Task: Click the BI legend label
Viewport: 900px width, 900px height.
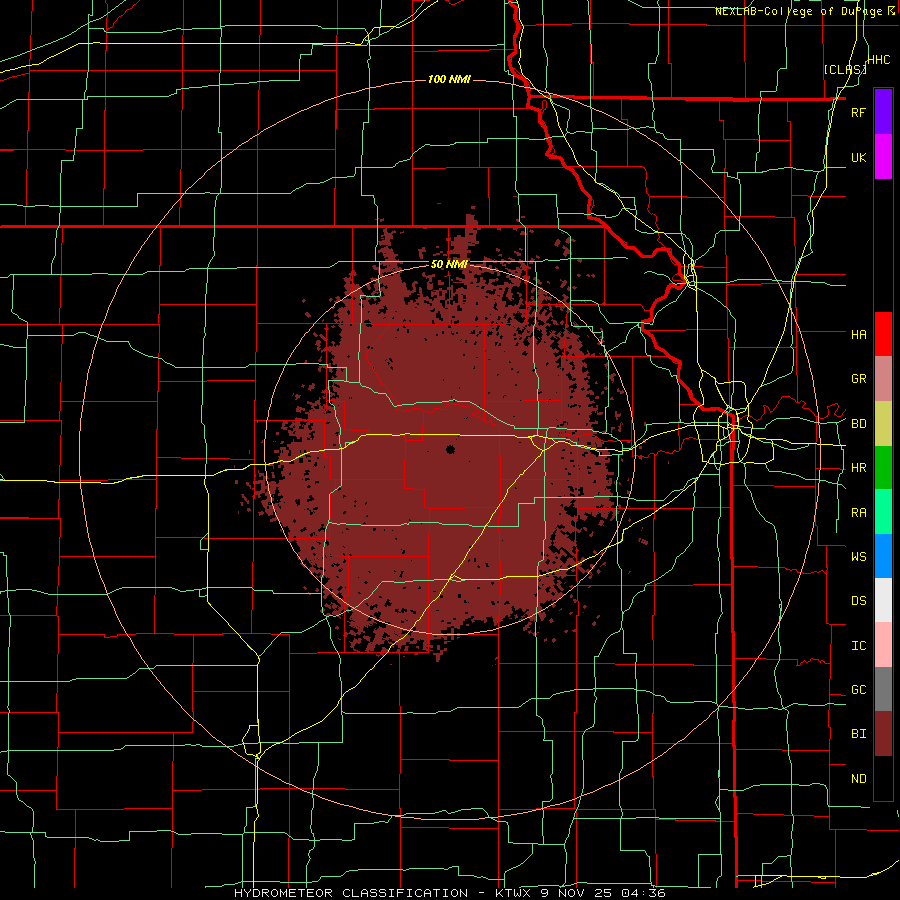Action: tap(858, 734)
